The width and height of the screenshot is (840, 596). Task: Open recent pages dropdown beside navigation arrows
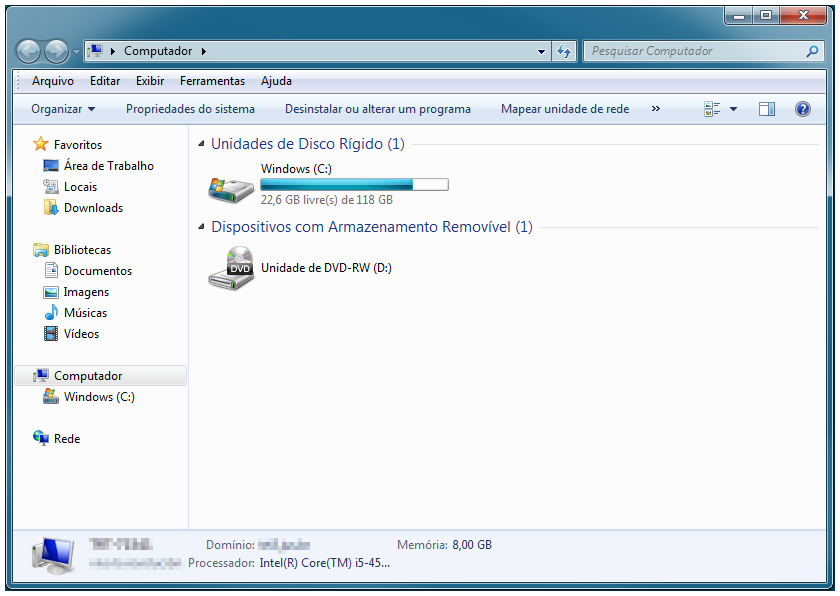(x=76, y=52)
